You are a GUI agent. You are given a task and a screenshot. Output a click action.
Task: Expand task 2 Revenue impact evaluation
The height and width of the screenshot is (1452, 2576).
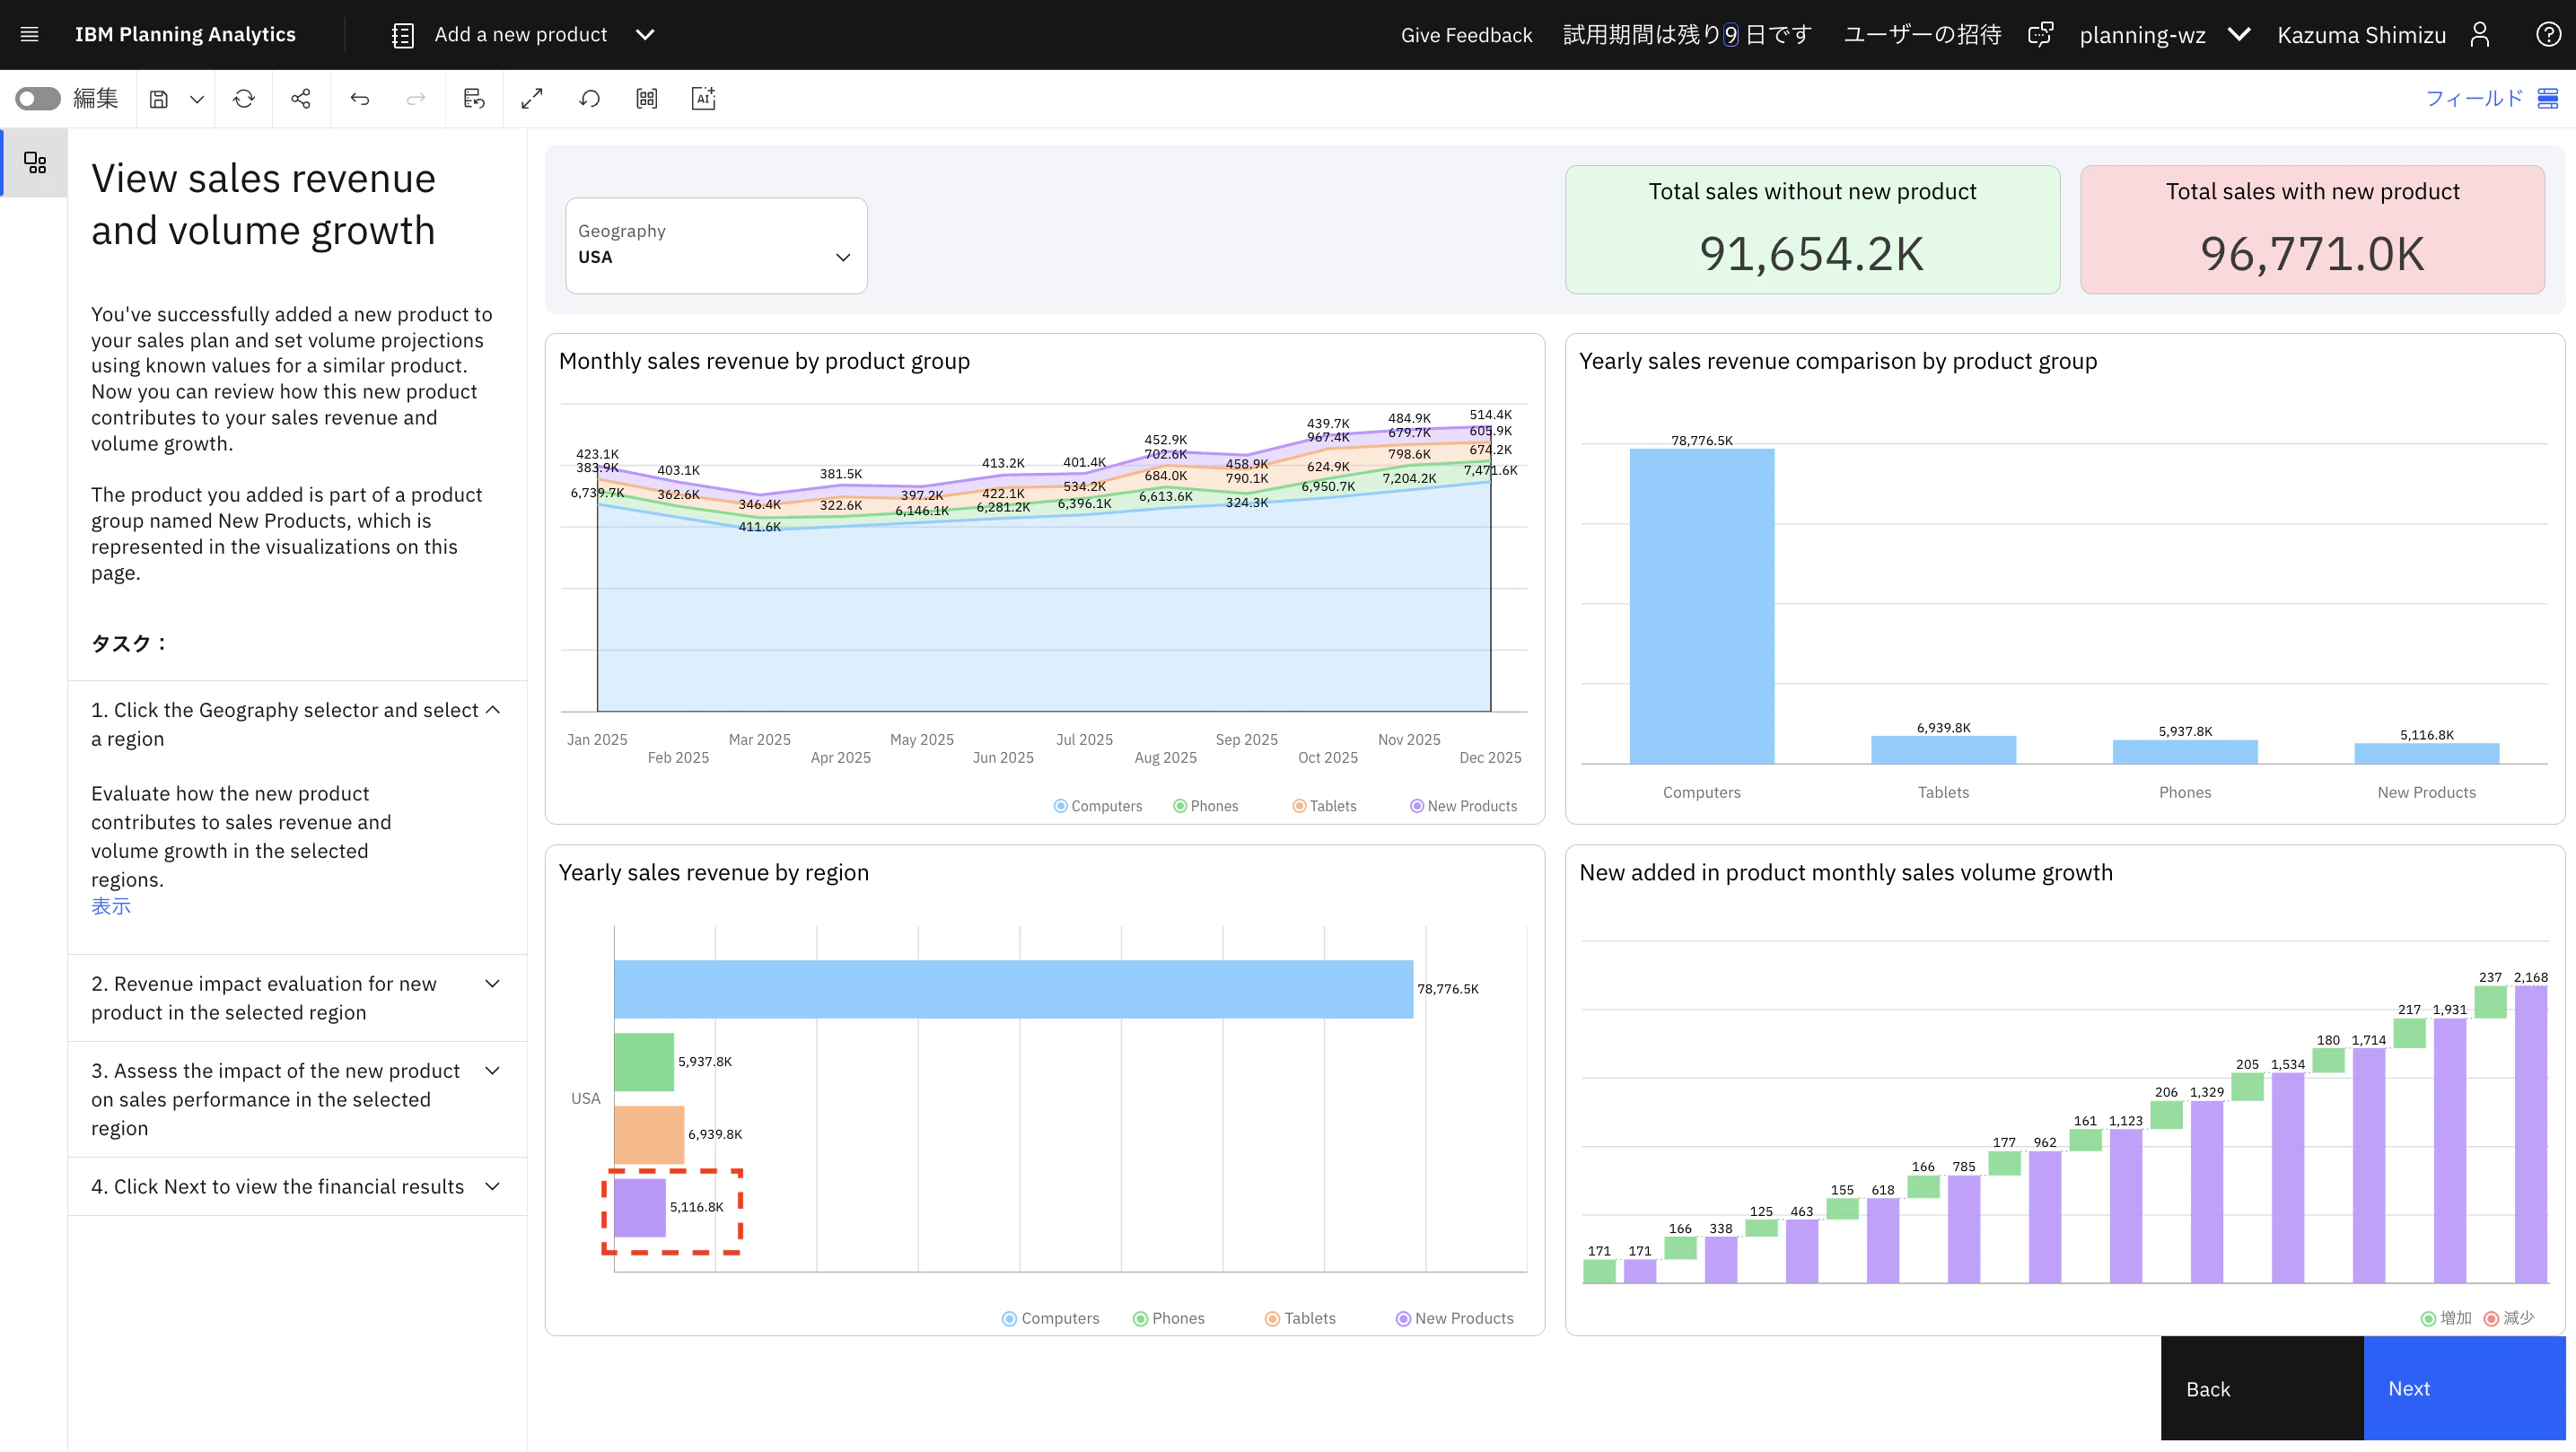pos(297,998)
